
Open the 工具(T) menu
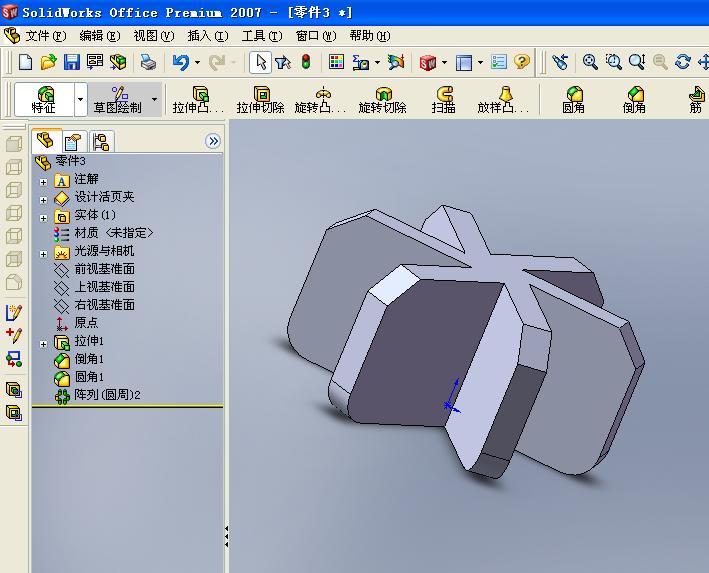[262, 36]
